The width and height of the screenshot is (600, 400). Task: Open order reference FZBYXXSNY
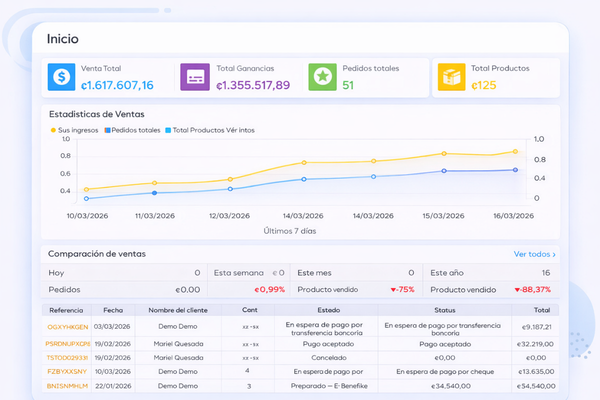(x=67, y=371)
